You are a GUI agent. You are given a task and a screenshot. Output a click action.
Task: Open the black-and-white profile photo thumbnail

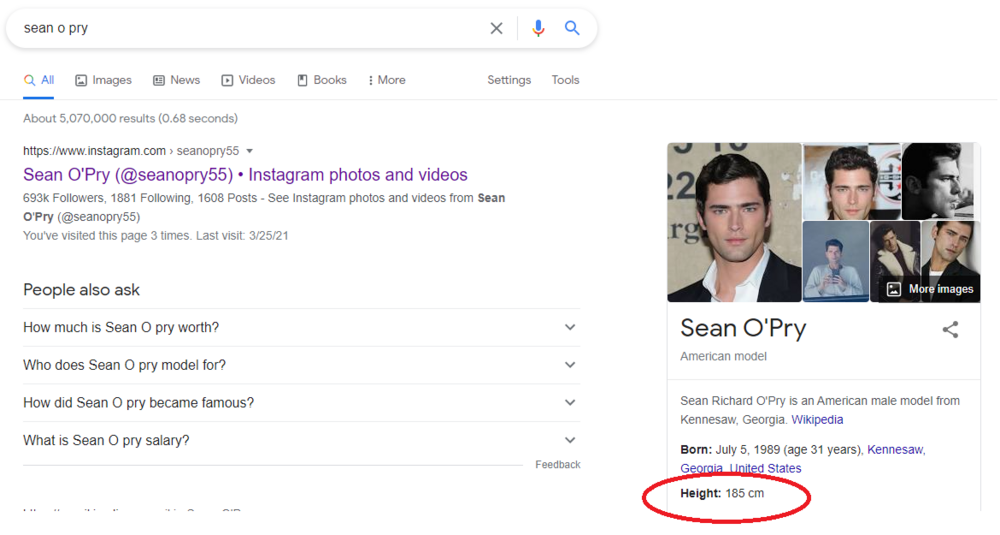[941, 181]
